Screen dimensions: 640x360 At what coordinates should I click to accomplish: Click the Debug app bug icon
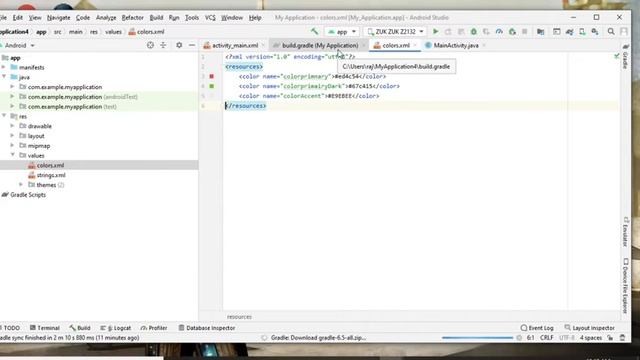pos(473,31)
